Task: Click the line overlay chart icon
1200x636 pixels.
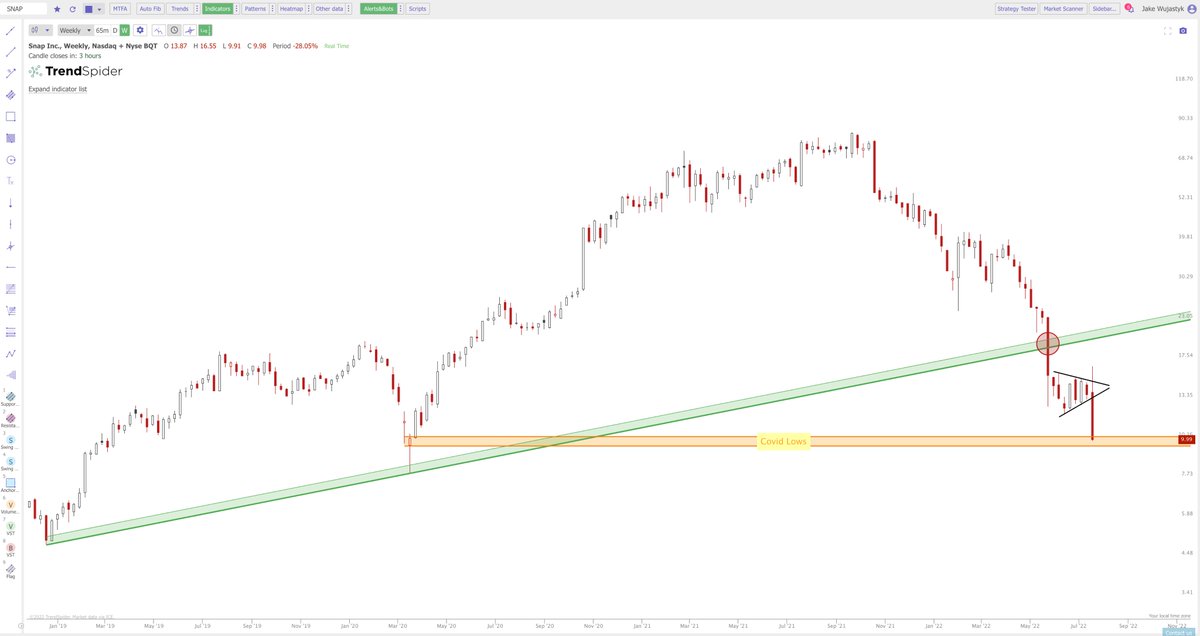Action: (159, 30)
